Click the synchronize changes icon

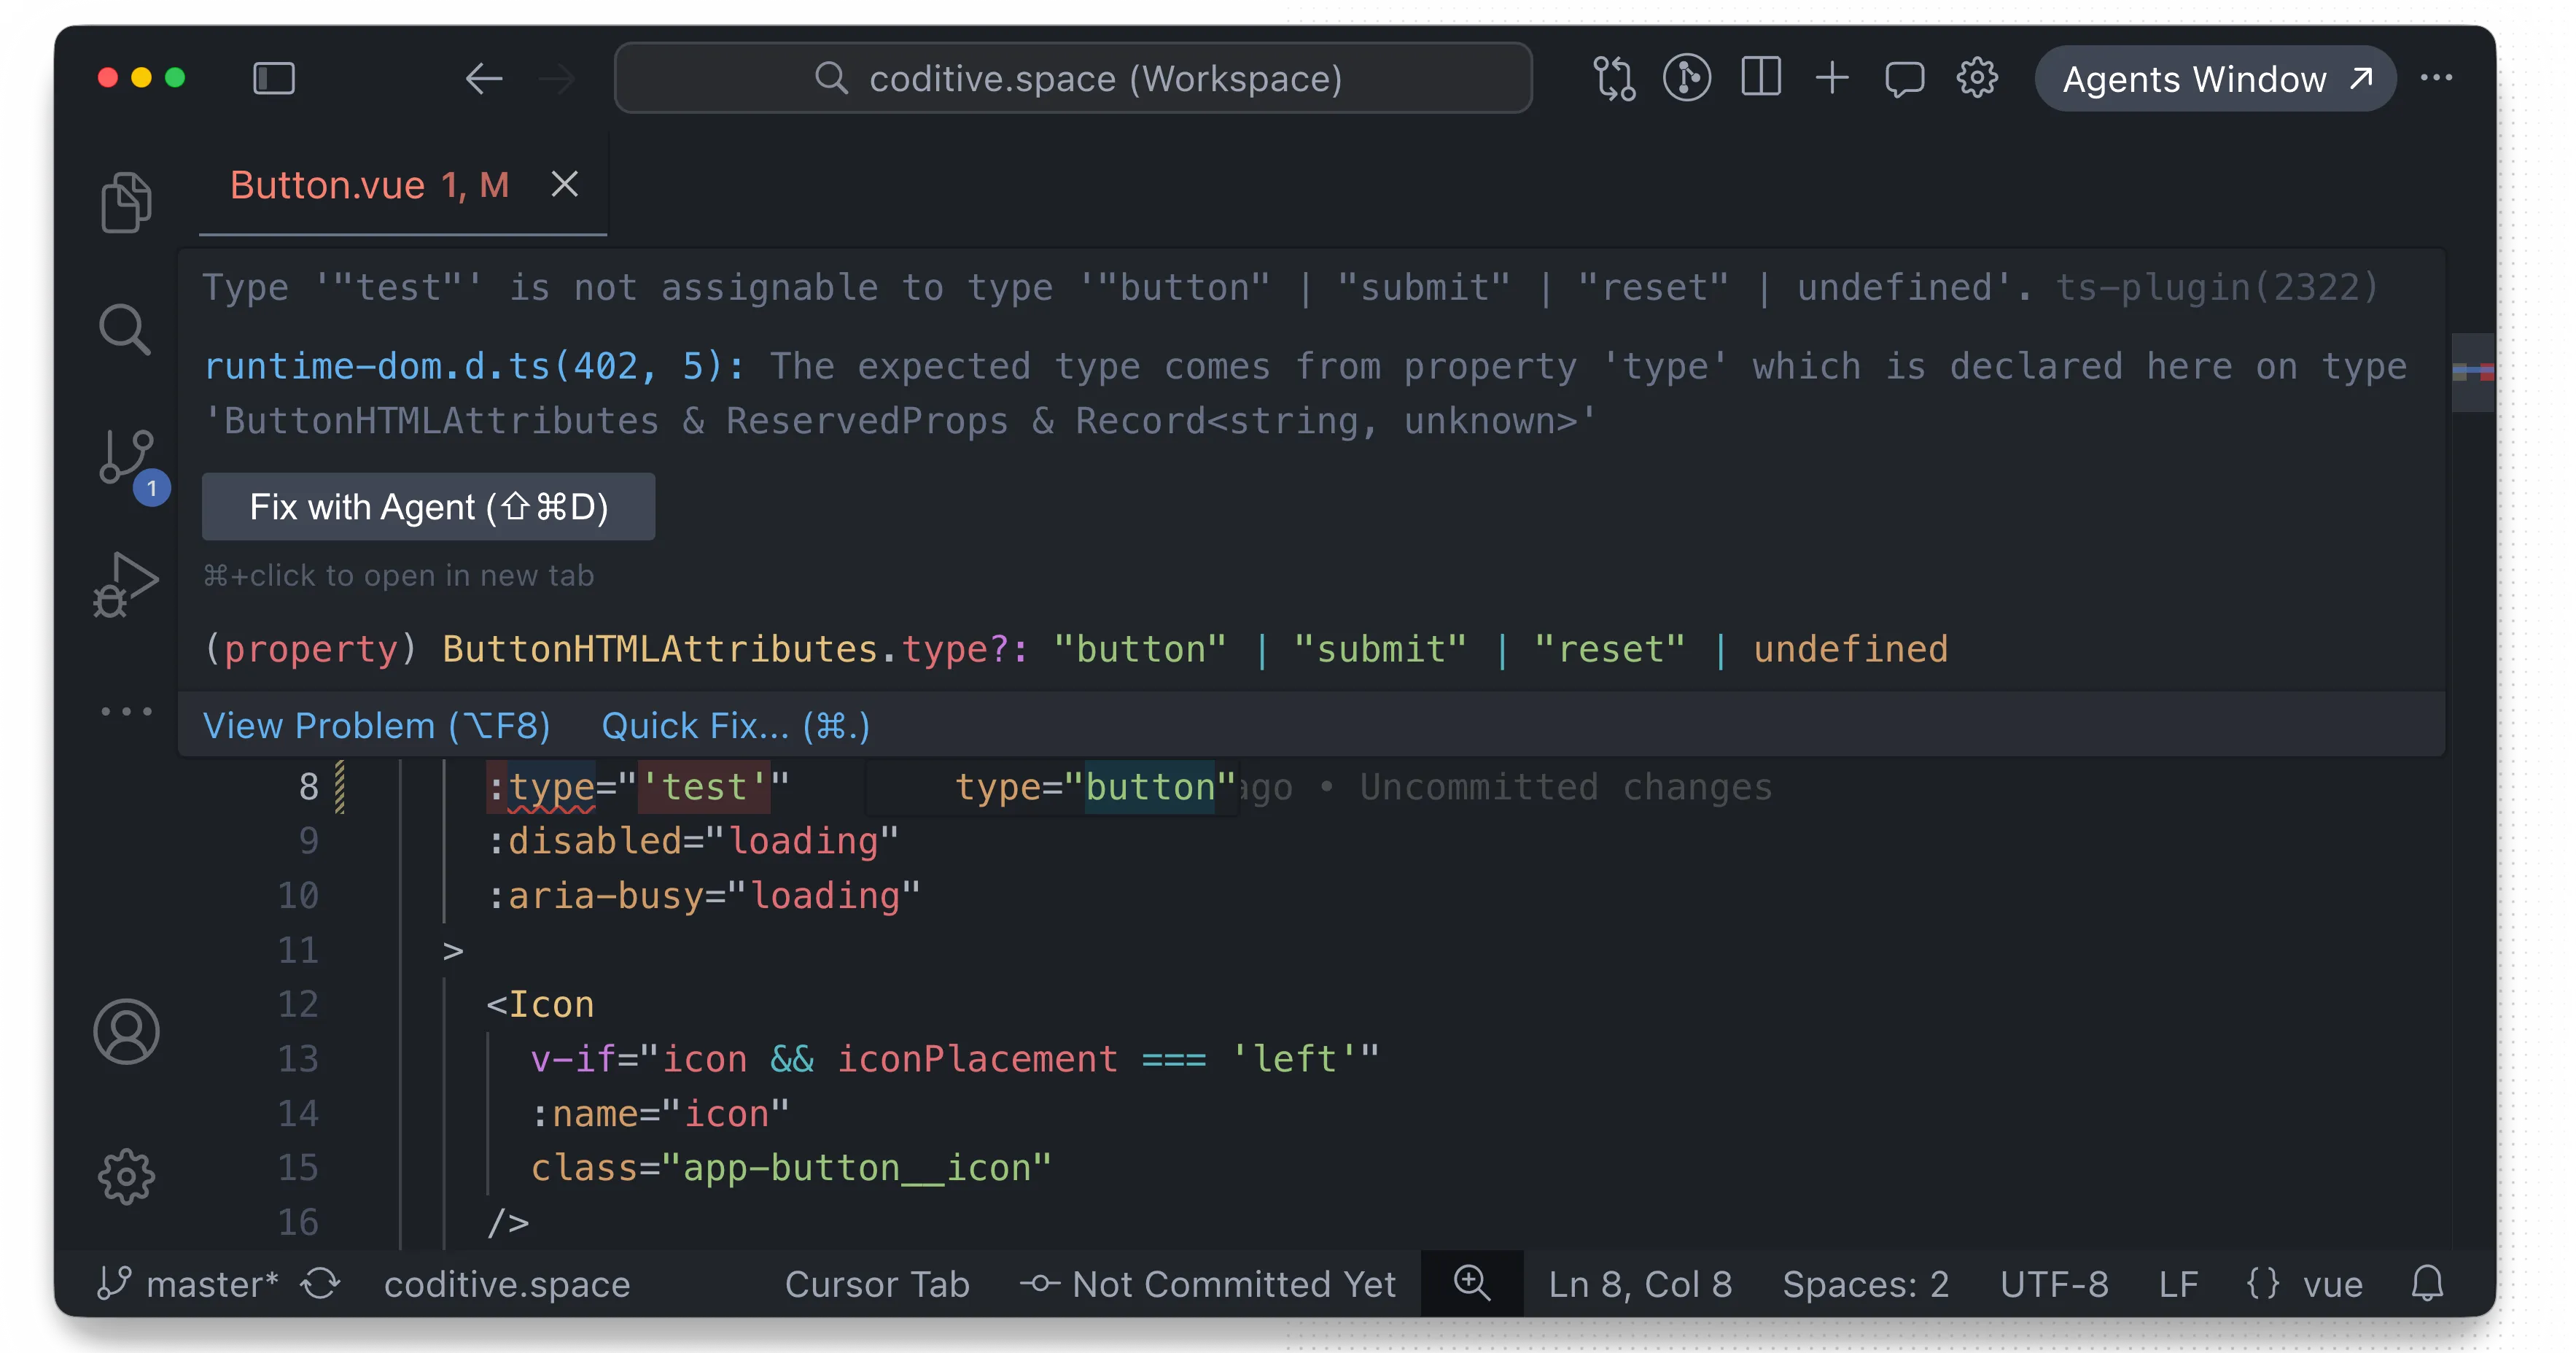[321, 1283]
